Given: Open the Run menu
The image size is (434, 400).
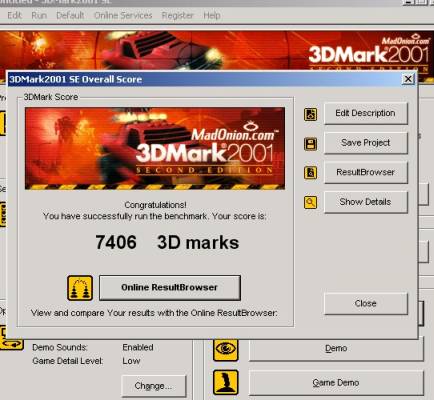Looking at the screenshot, I should tap(39, 15).
